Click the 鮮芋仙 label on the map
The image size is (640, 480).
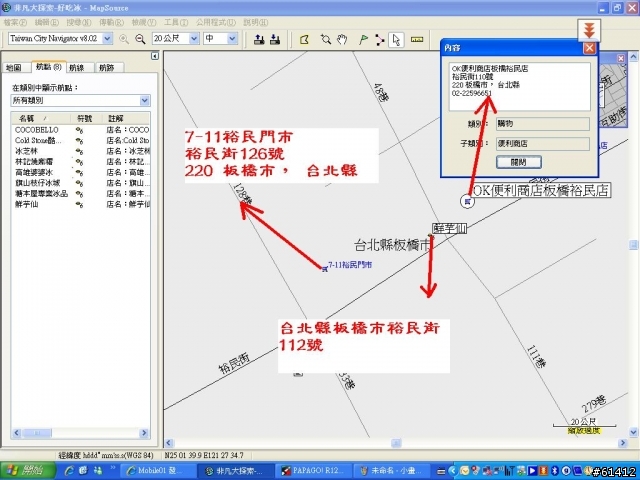click(x=449, y=229)
